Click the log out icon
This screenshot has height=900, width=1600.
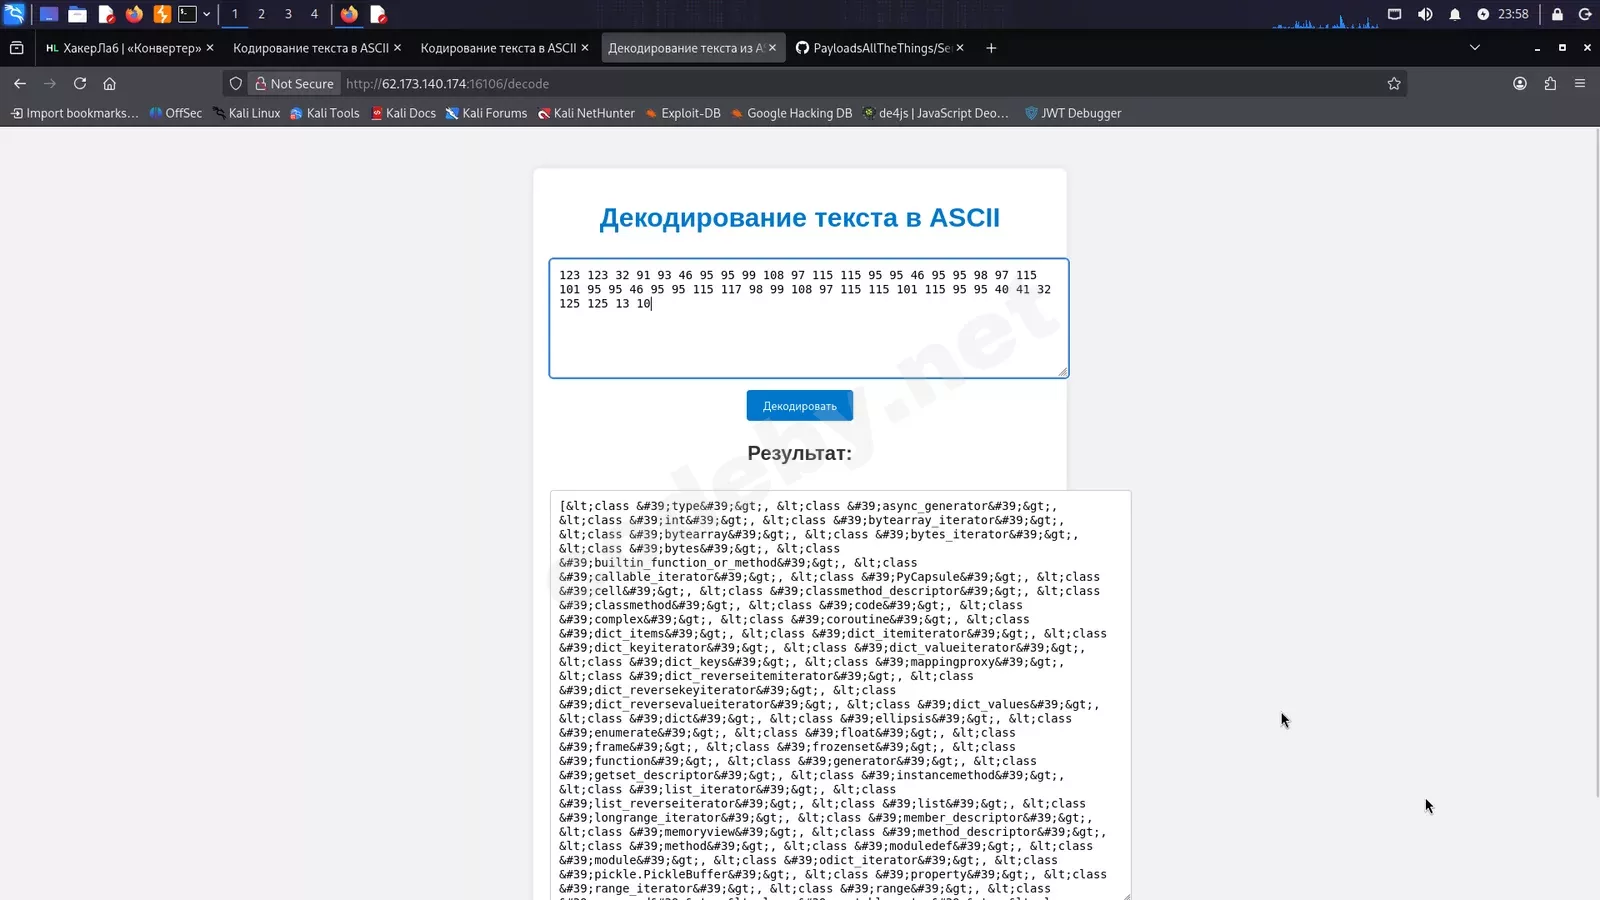pos(1585,14)
